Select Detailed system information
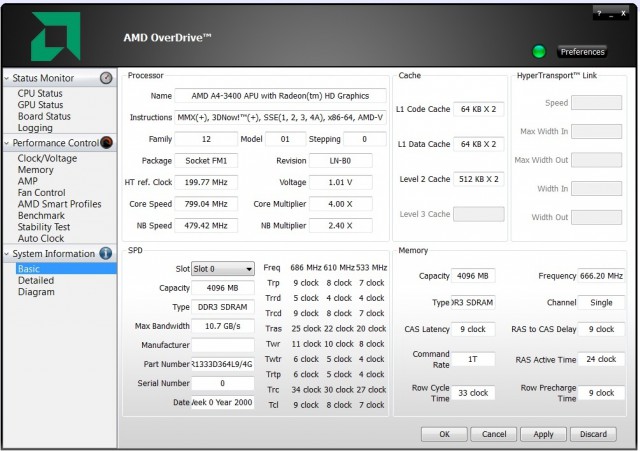Viewport: 640px width, 451px height. 36,280
